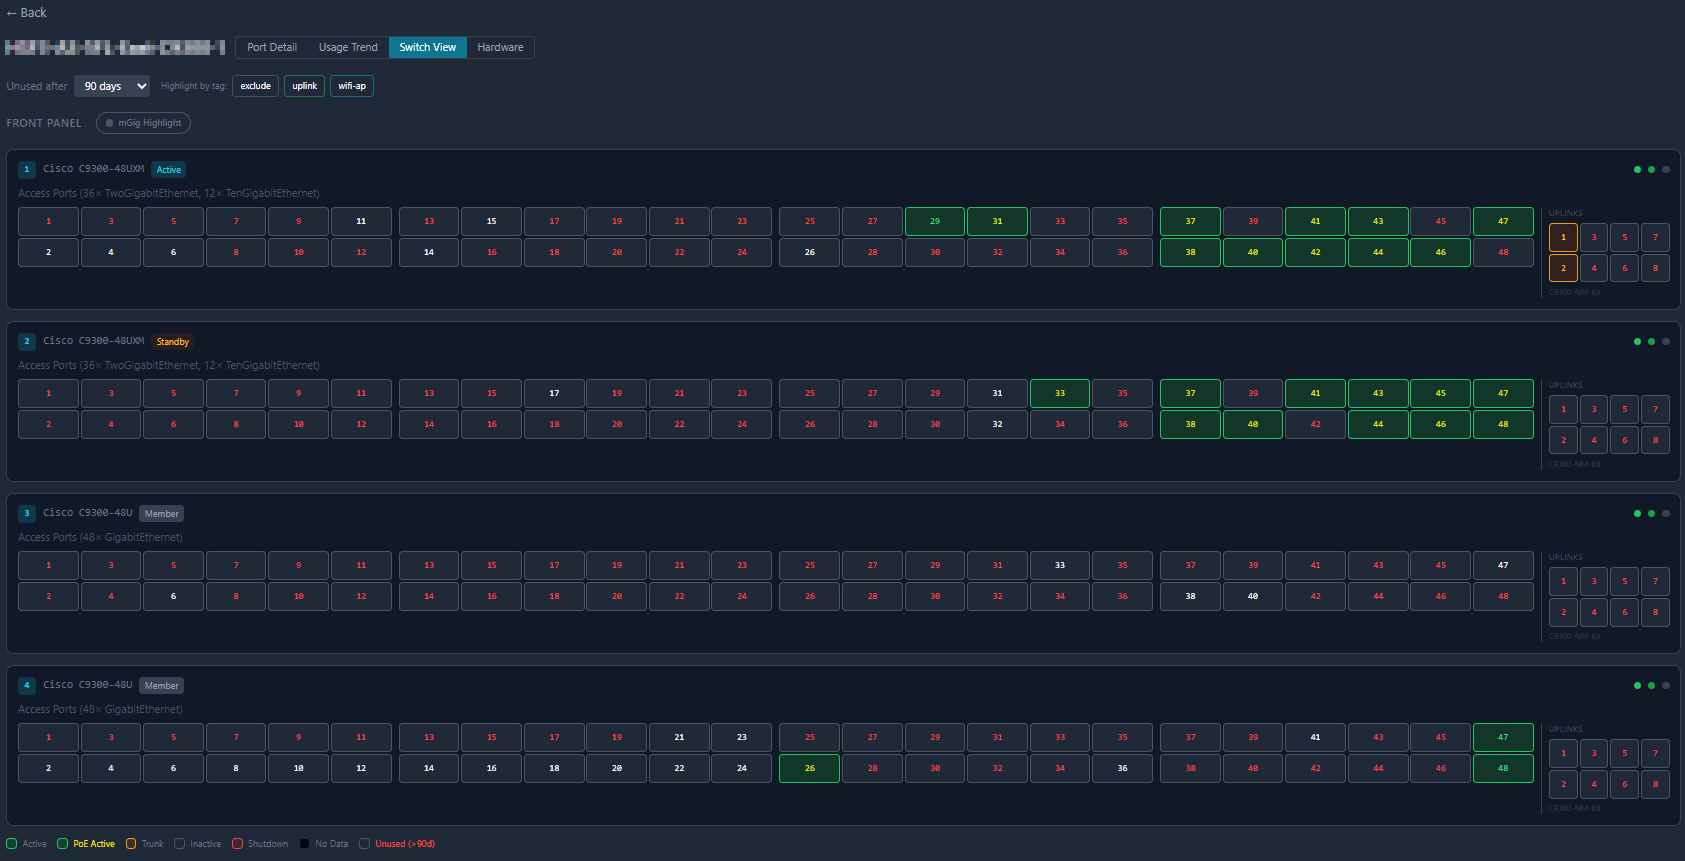The height and width of the screenshot is (861, 1685).
Task: Enable the mGig Highlight toggle
Action: pos(143,123)
